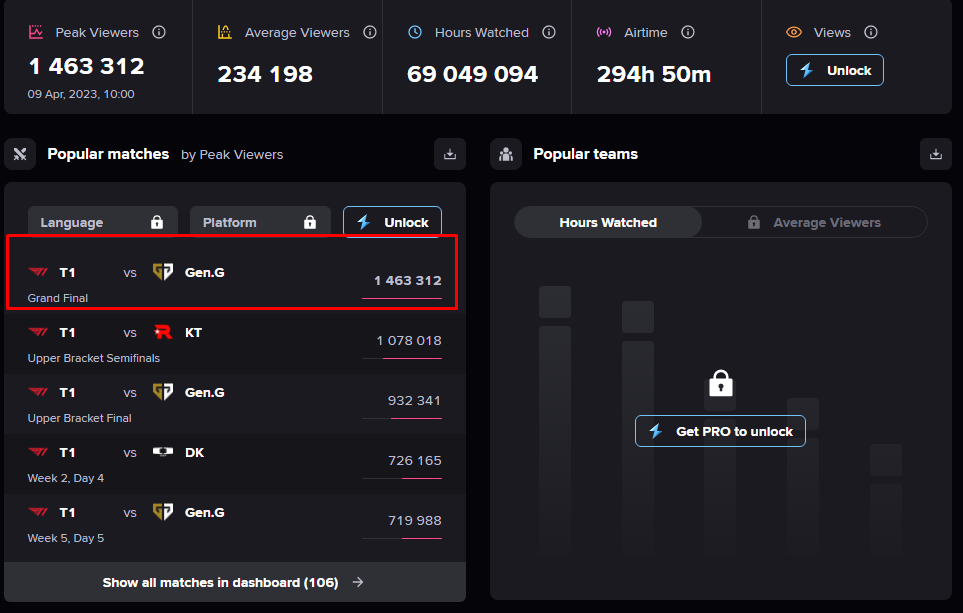The image size is (963, 613).
Task: Open the locked Platform filter
Action: point(260,222)
